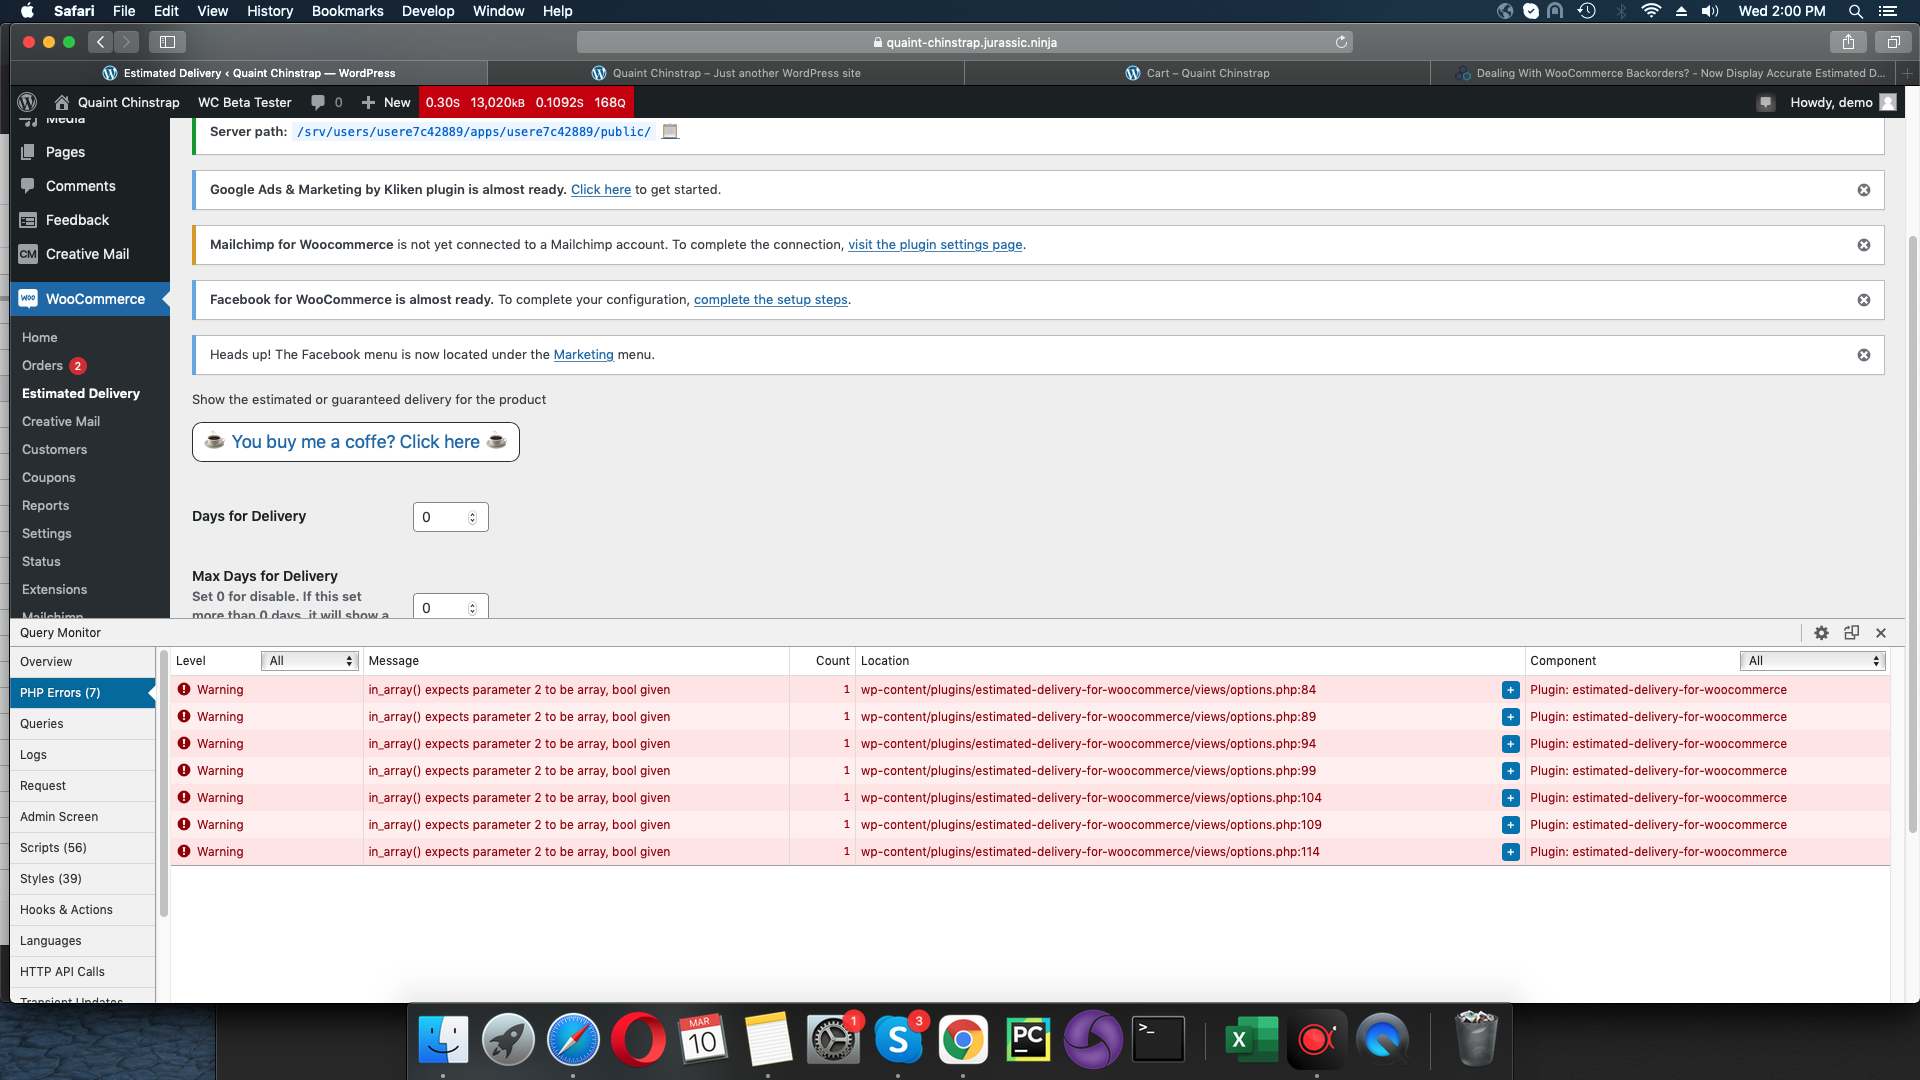Dismiss the Mailchimp for Woocommerce notice
Viewport: 1920px width, 1080px height.
point(1864,244)
